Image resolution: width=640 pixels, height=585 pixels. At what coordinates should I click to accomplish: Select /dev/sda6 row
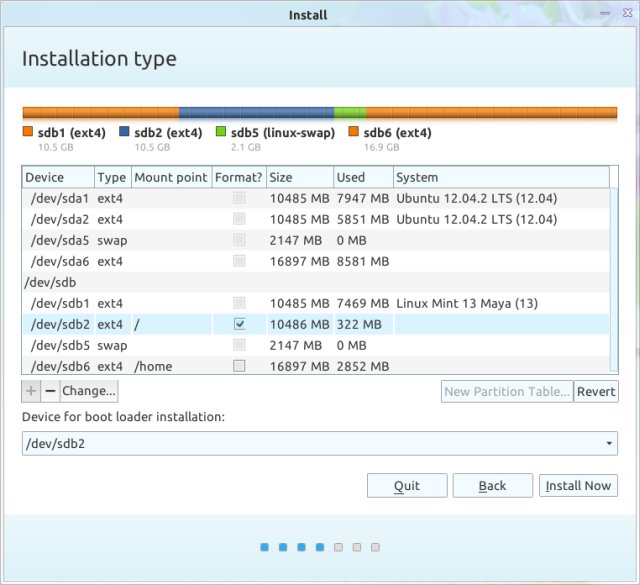(x=316, y=261)
